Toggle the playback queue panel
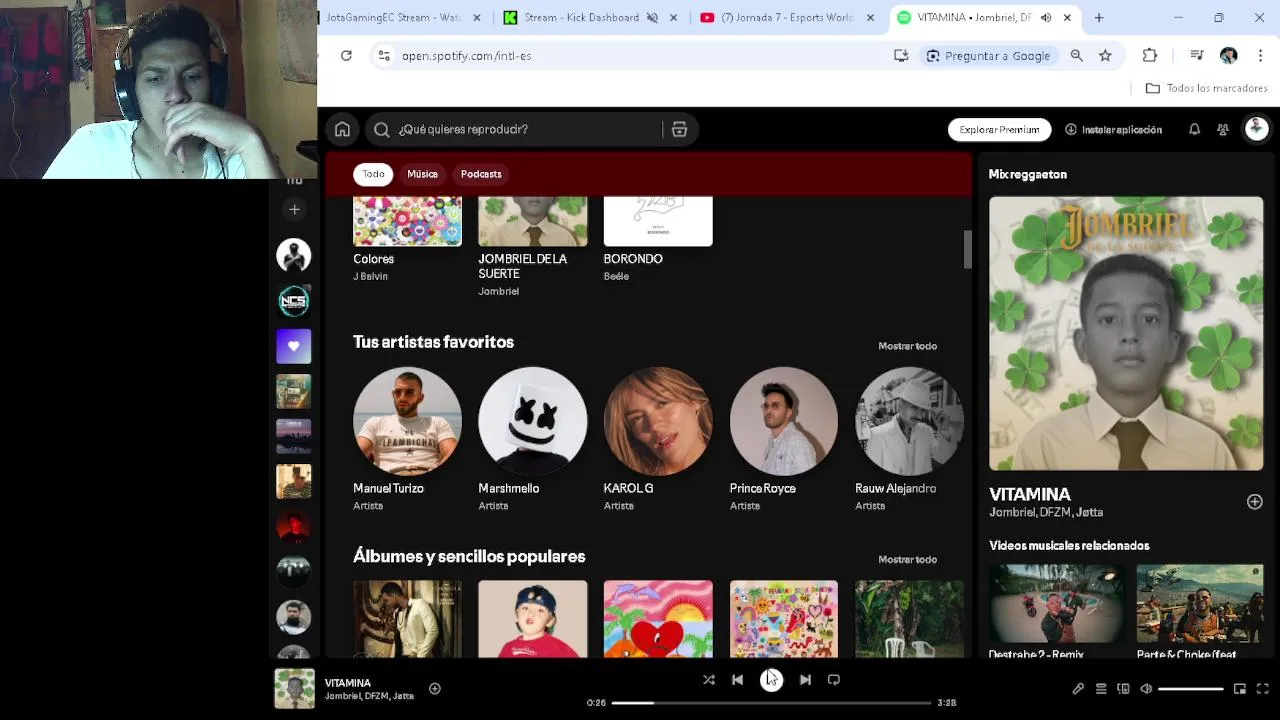This screenshot has width=1280, height=720. pyautogui.click(x=1101, y=689)
